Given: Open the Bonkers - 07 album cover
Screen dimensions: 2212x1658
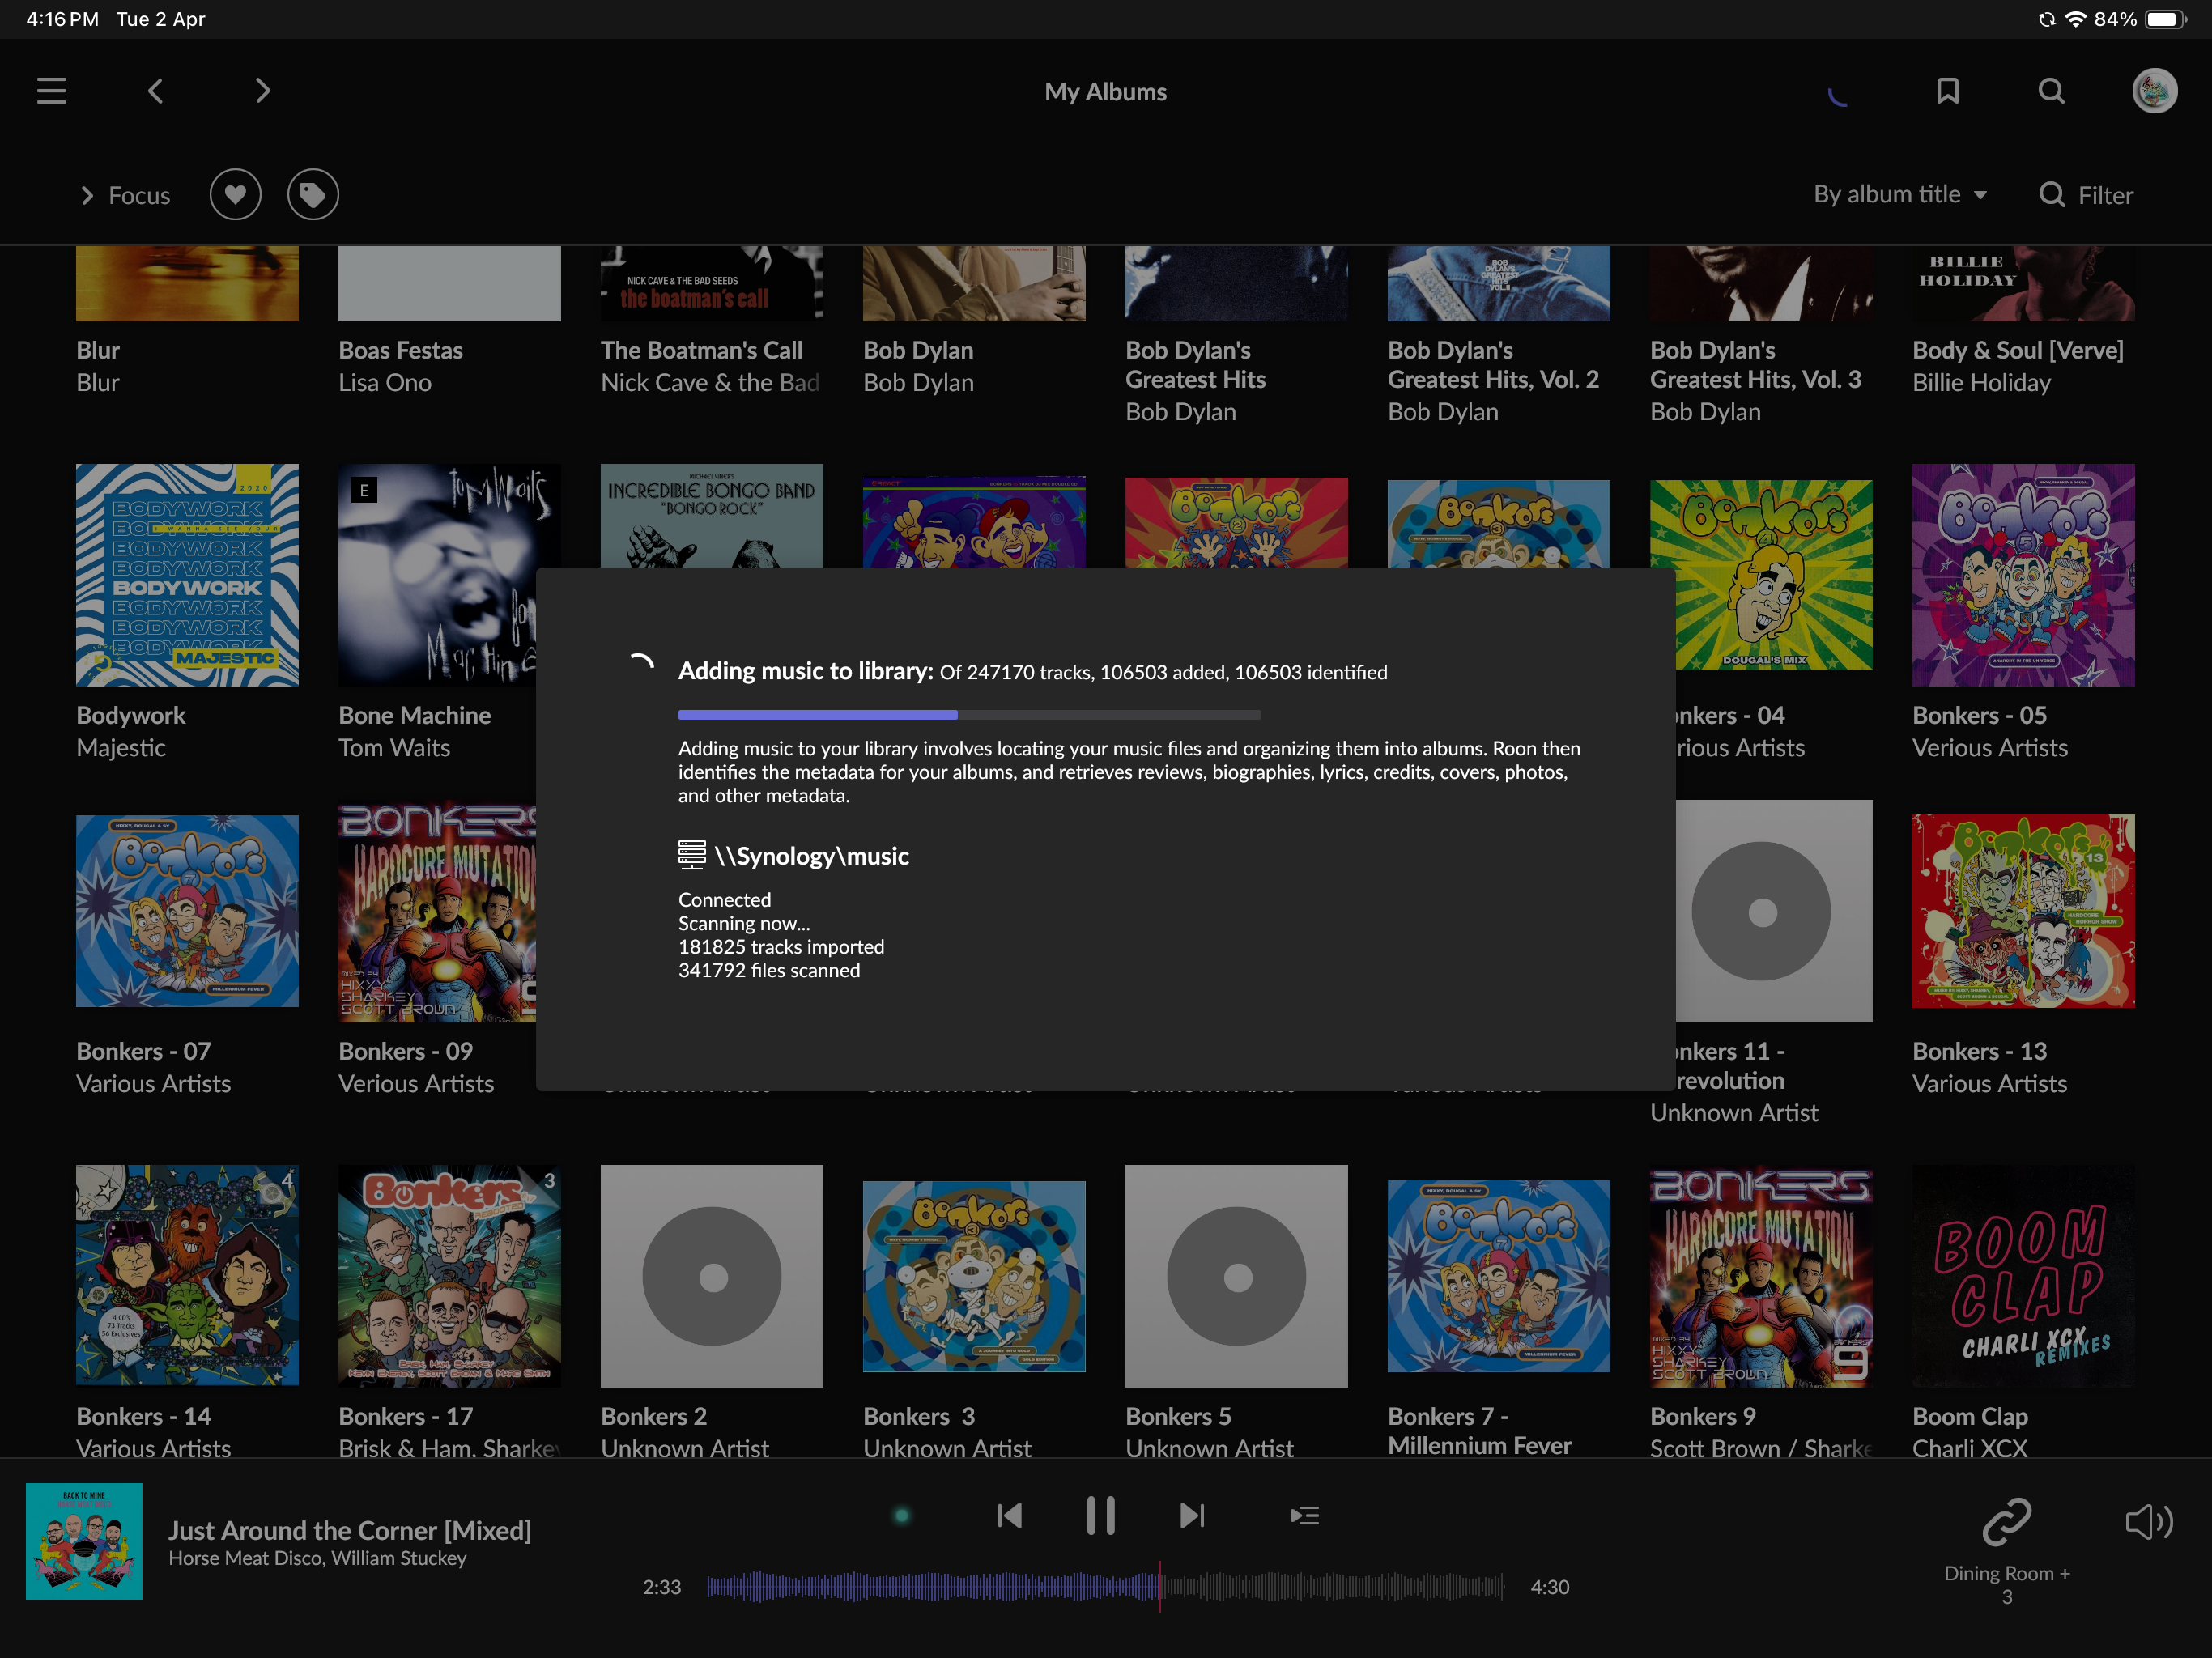Looking at the screenshot, I should click(x=187, y=911).
